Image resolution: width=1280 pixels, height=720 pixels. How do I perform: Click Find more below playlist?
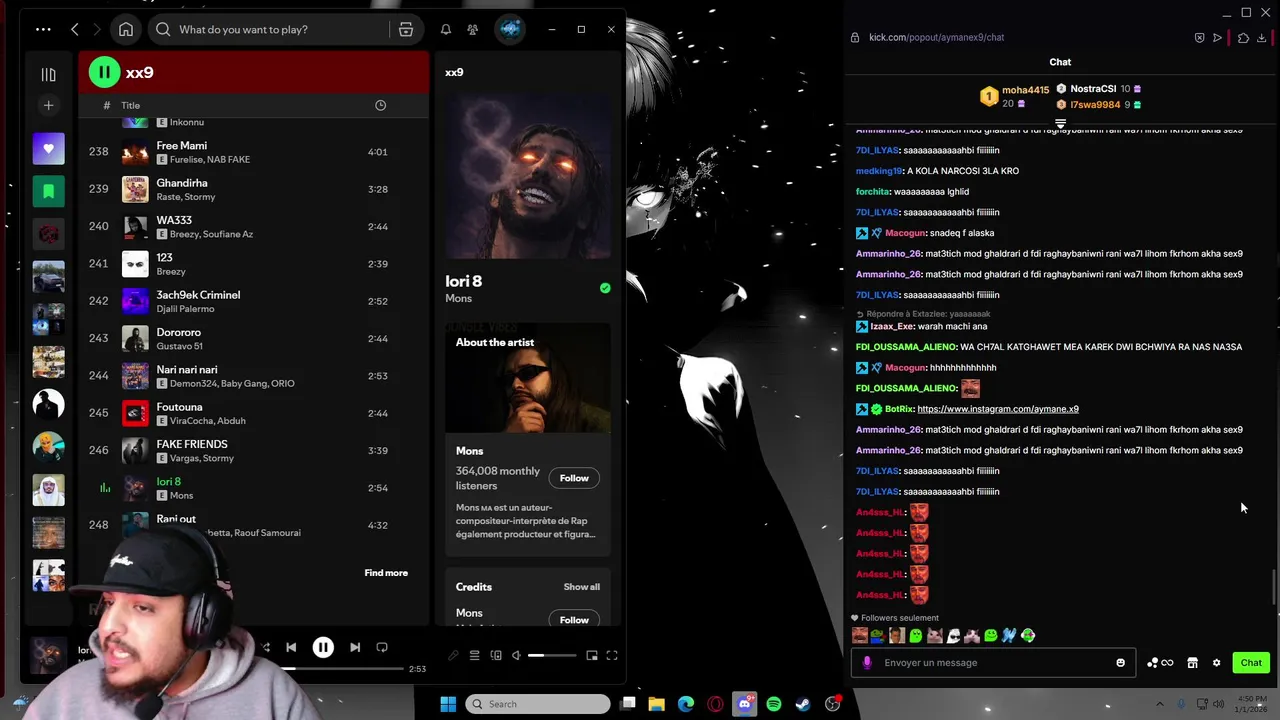coord(386,573)
